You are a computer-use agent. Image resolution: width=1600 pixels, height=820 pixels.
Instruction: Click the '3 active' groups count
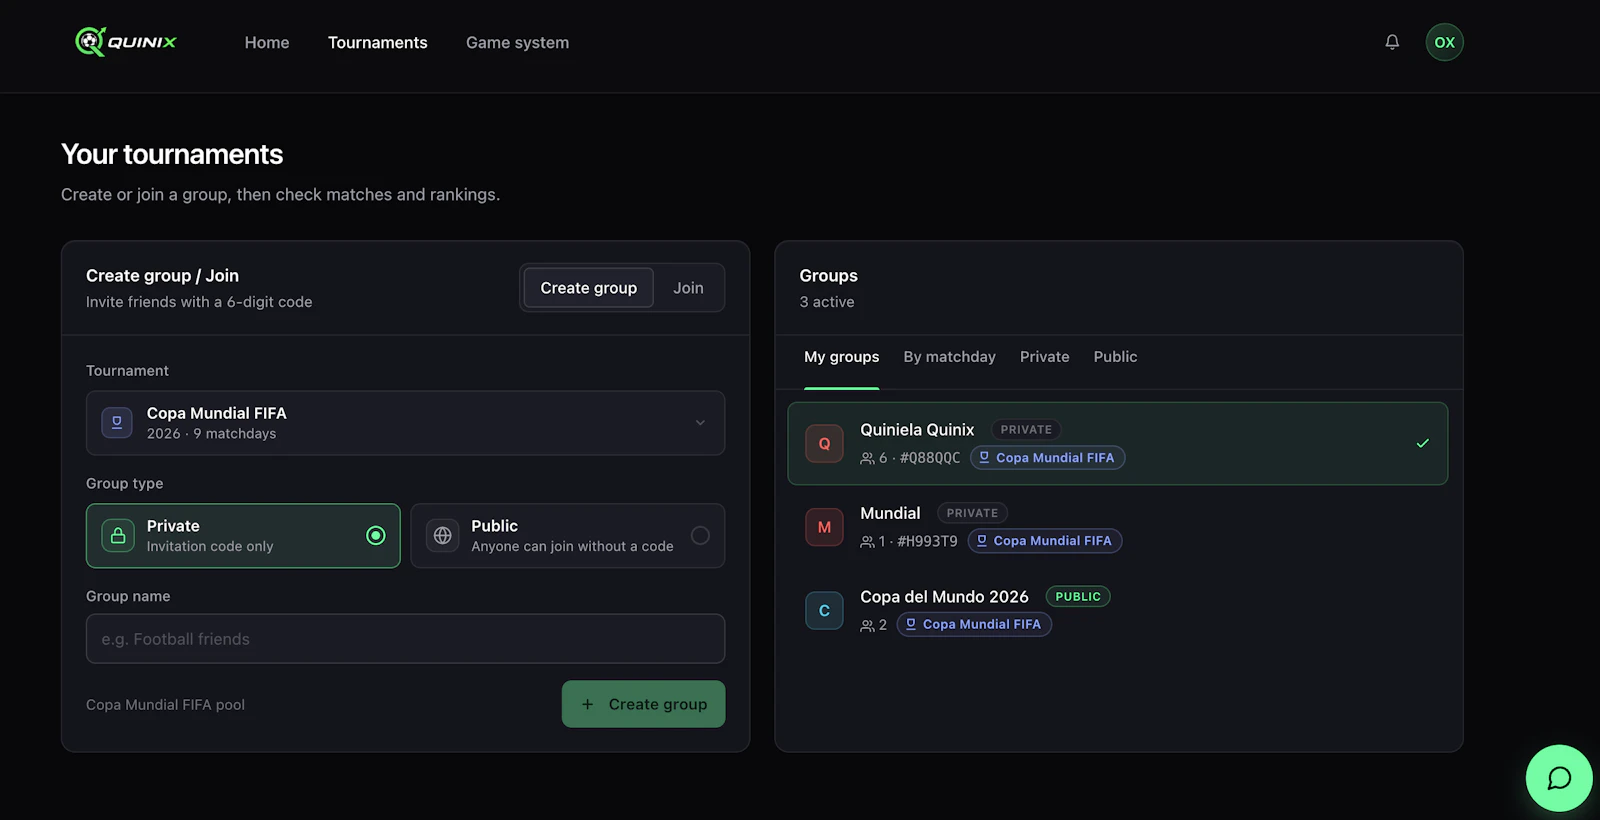pos(827,302)
